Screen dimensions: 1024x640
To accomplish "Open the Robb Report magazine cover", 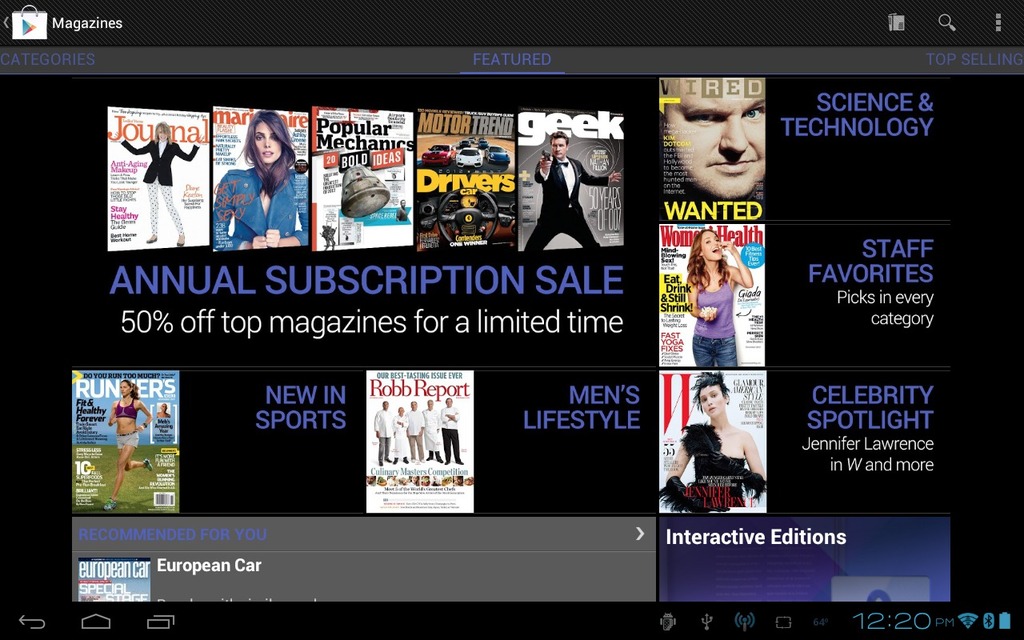I will coord(420,442).
